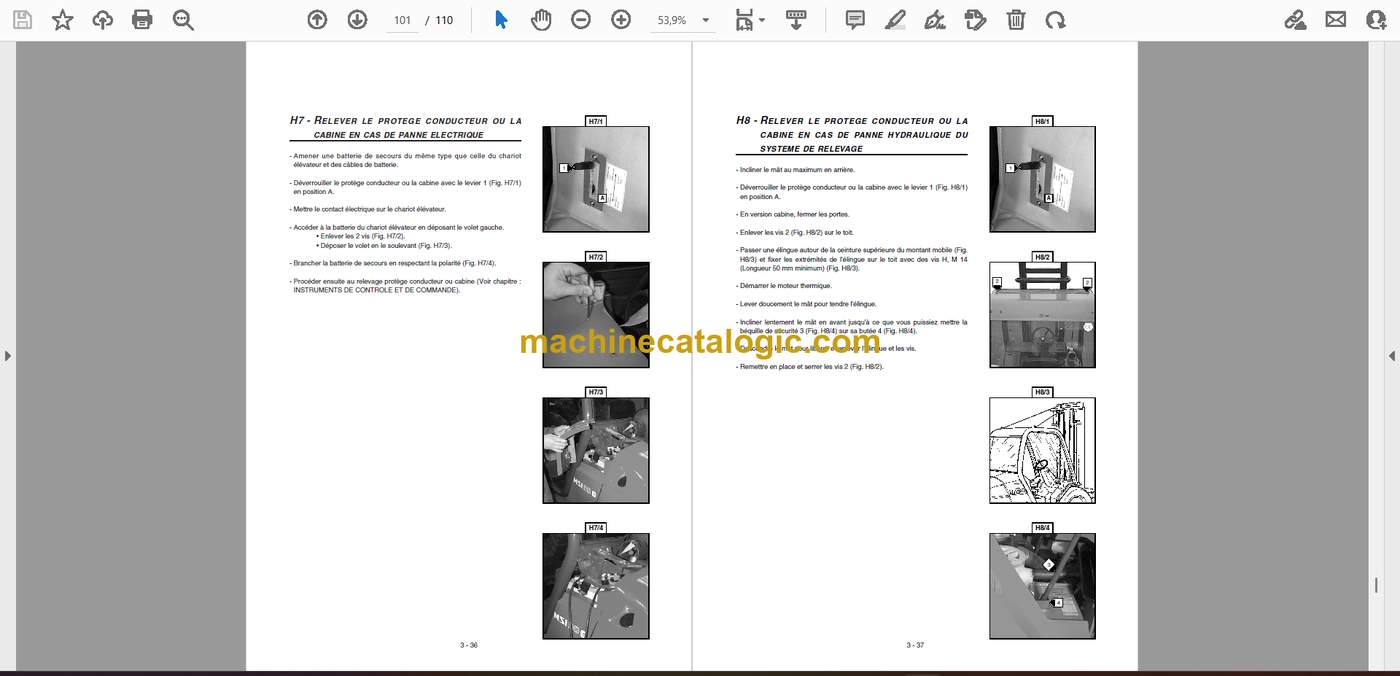Send the file by email envelope icon

[x=1335, y=20]
